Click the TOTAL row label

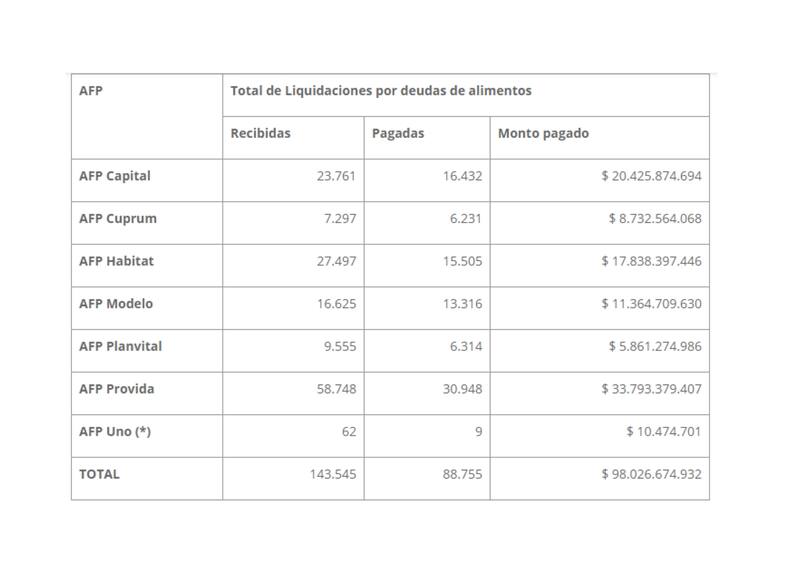(x=99, y=474)
